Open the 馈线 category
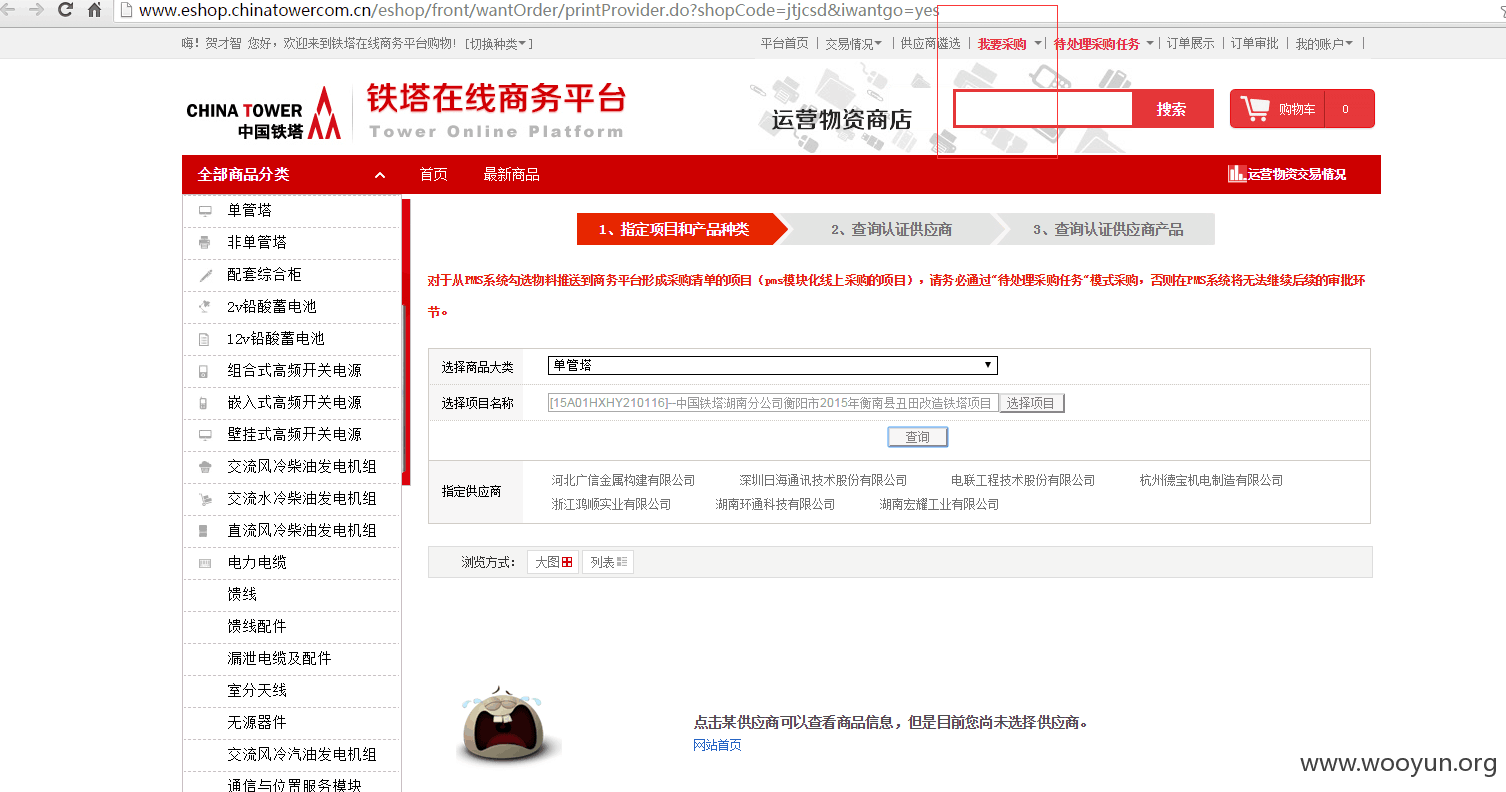Viewport: 1506px width, 792px height. (242, 594)
